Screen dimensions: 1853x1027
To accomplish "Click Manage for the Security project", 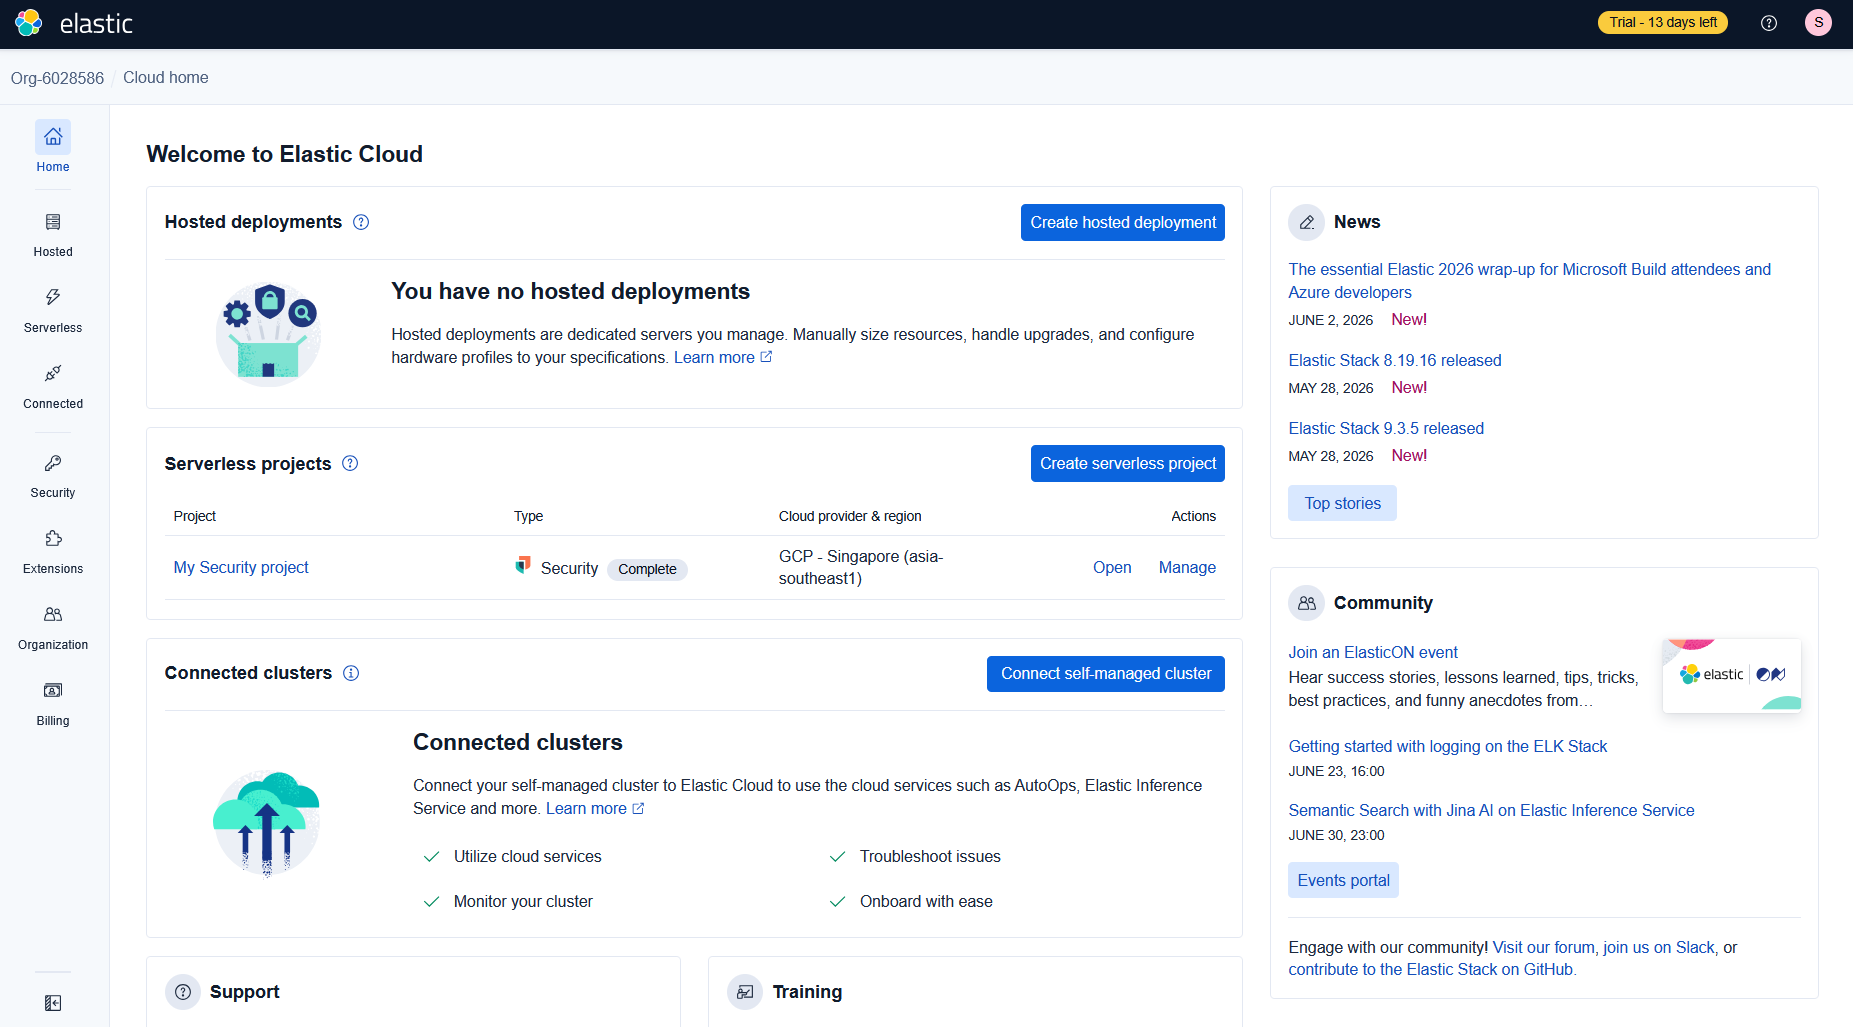I will (x=1187, y=567).
